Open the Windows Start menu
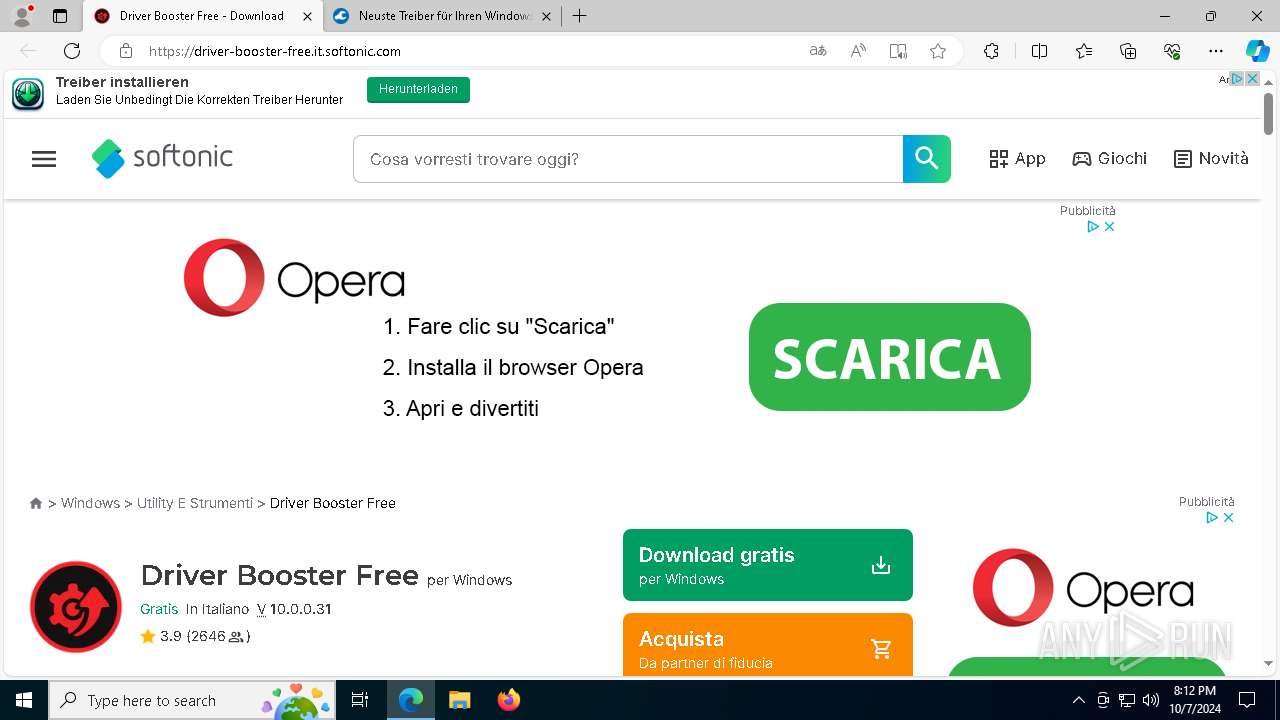1280x720 pixels. tap(24, 700)
